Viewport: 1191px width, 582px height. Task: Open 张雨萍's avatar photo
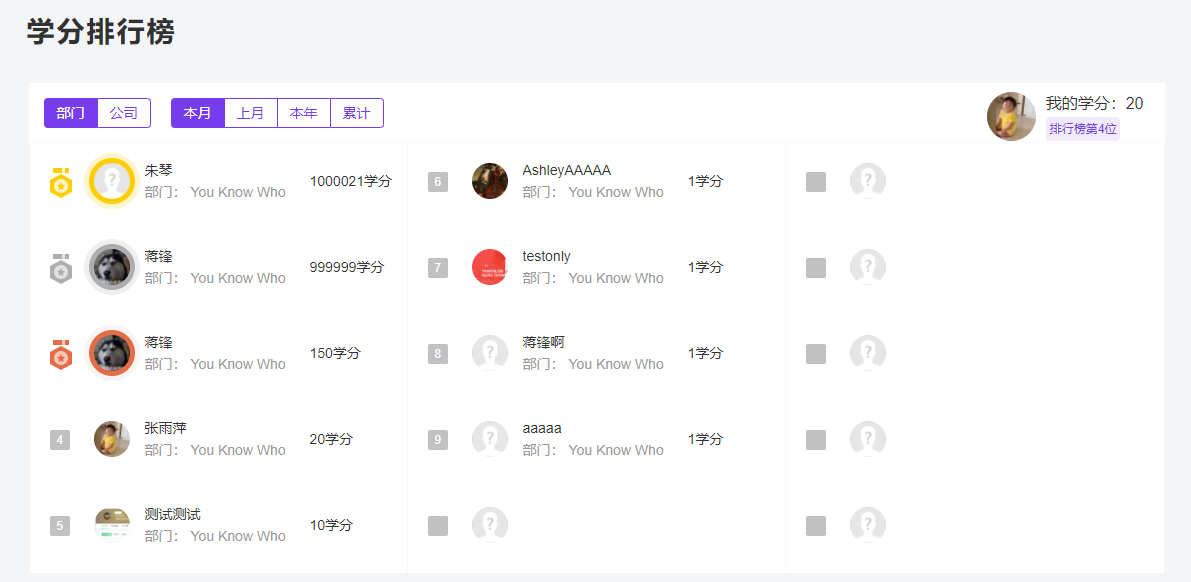point(112,438)
